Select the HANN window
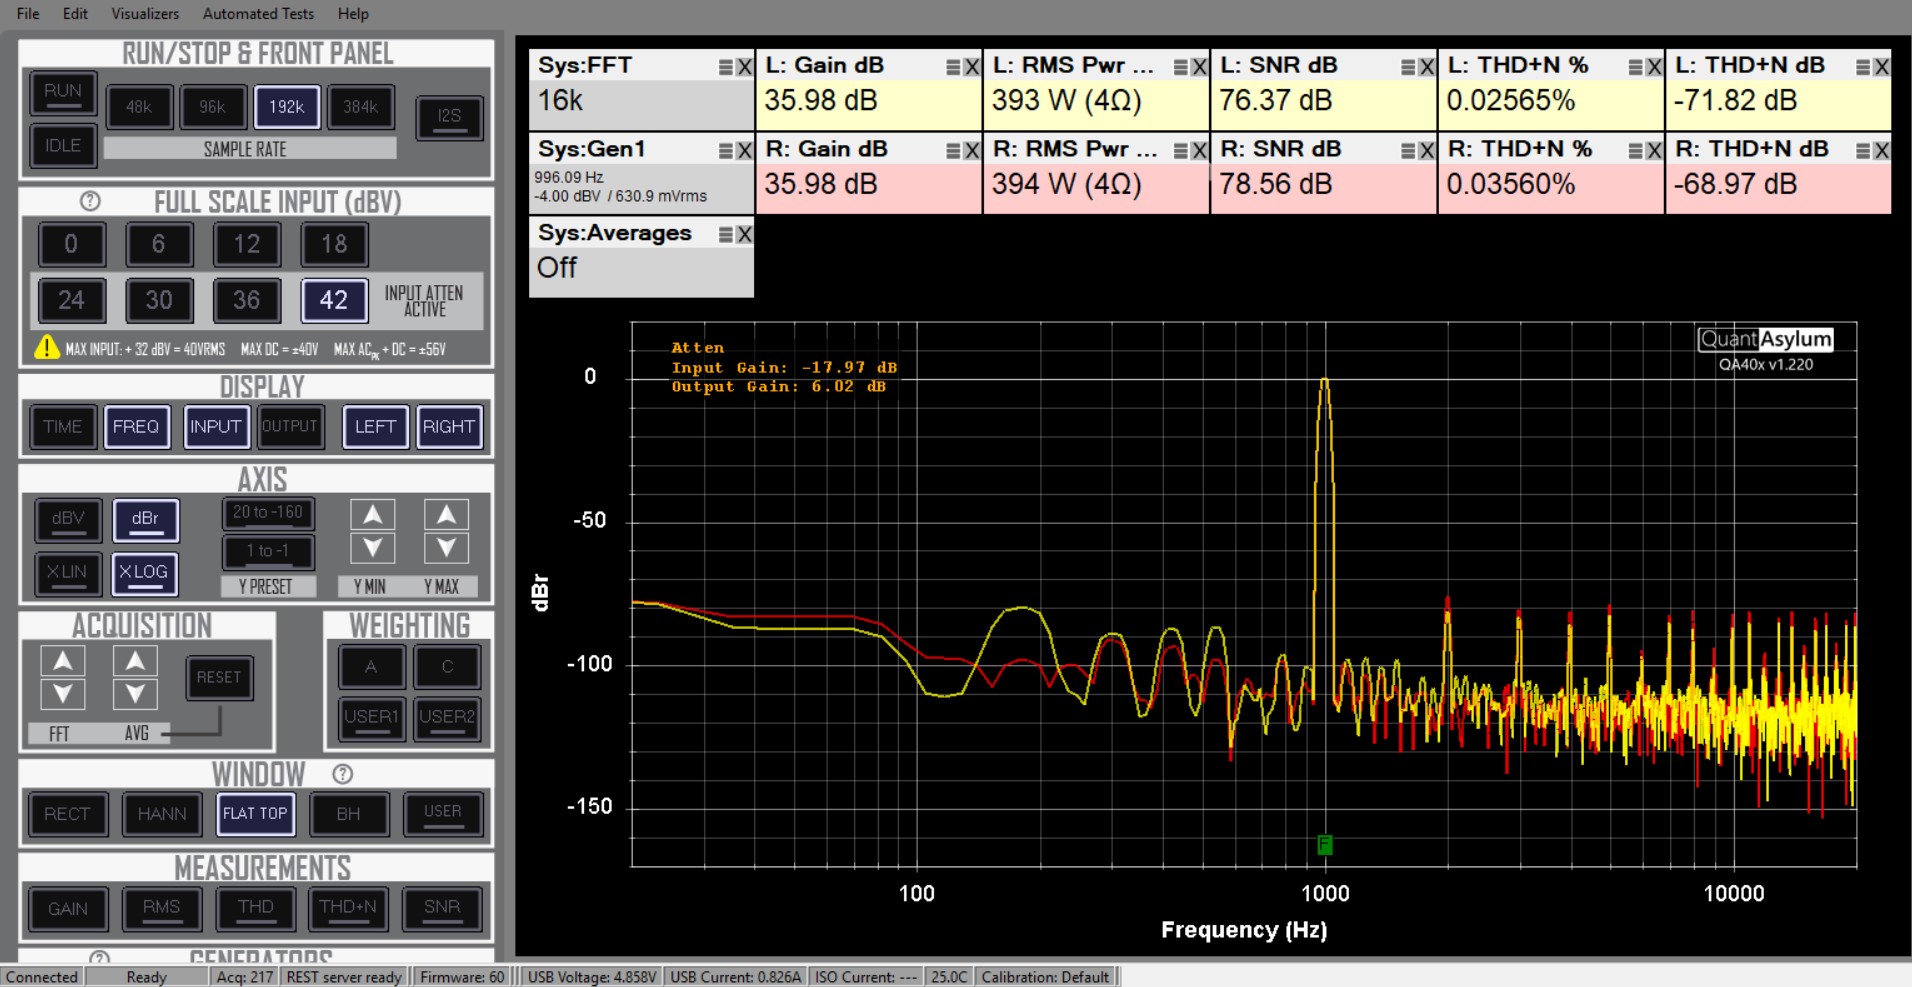This screenshot has width=1912, height=987. pos(162,815)
